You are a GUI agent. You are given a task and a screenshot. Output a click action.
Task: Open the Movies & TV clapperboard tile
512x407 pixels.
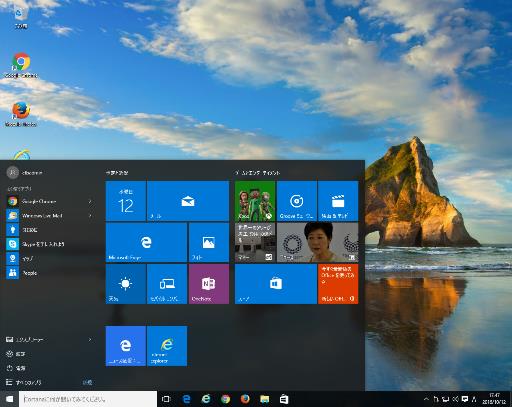pyautogui.click(x=338, y=201)
